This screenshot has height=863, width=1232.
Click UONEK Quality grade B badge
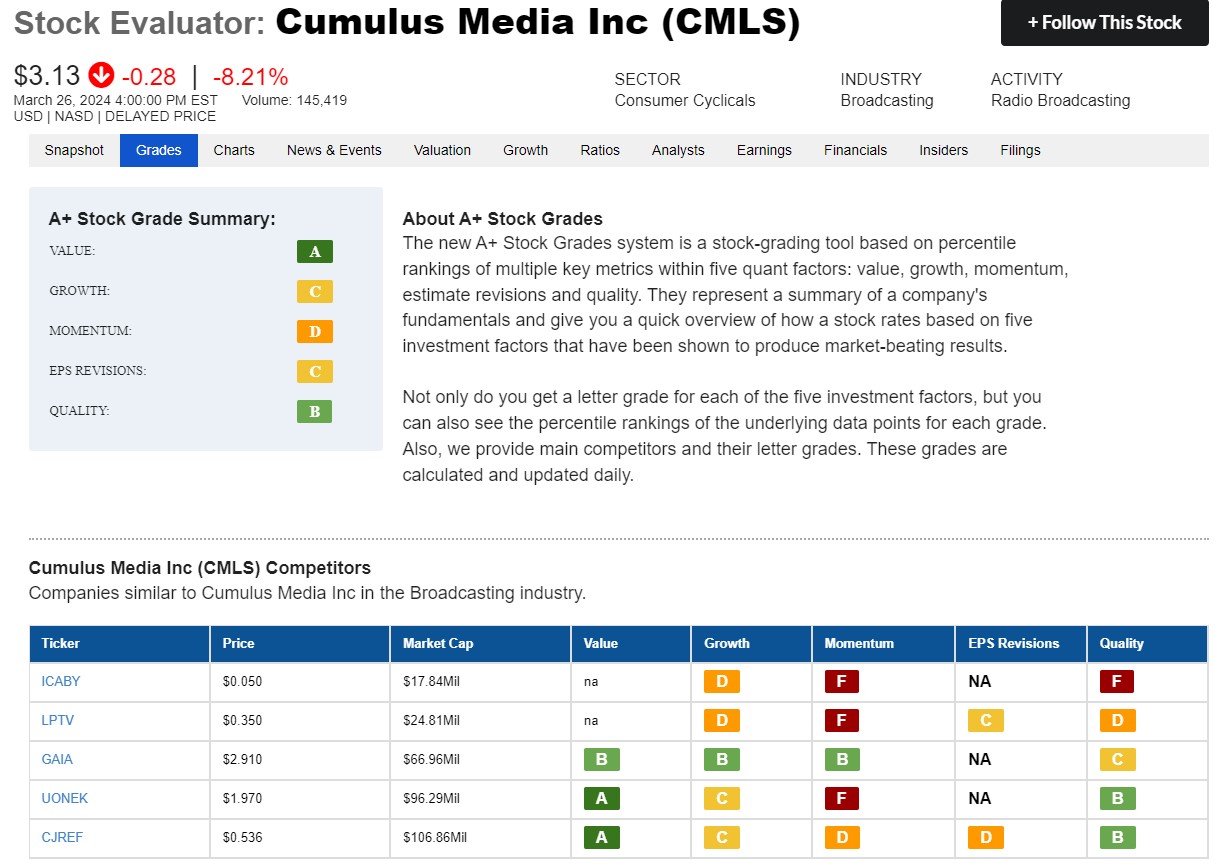click(1117, 799)
